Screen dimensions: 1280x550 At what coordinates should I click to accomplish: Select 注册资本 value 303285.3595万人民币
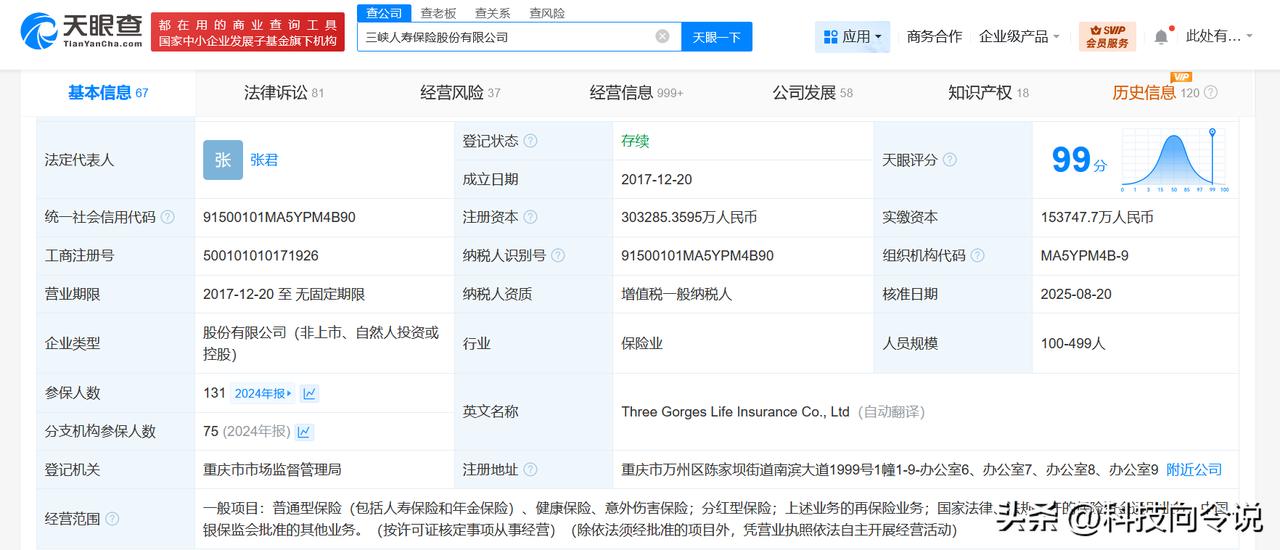coord(689,217)
